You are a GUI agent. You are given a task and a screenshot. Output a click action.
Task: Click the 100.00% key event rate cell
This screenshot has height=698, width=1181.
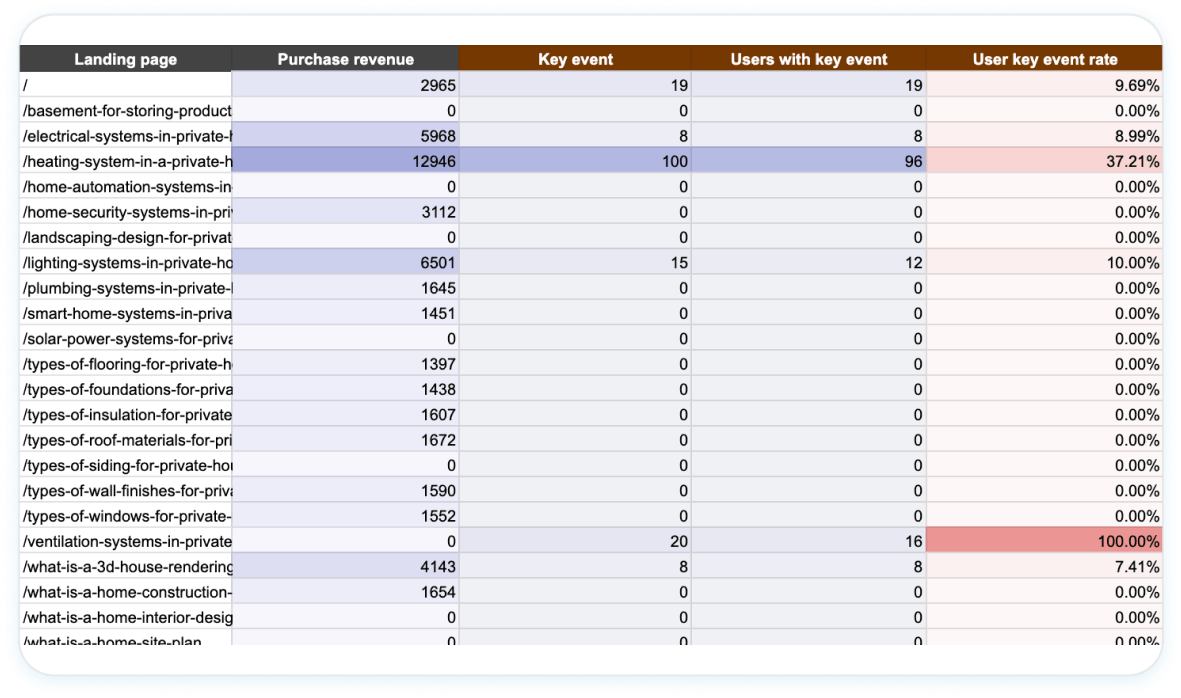tap(1044, 541)
